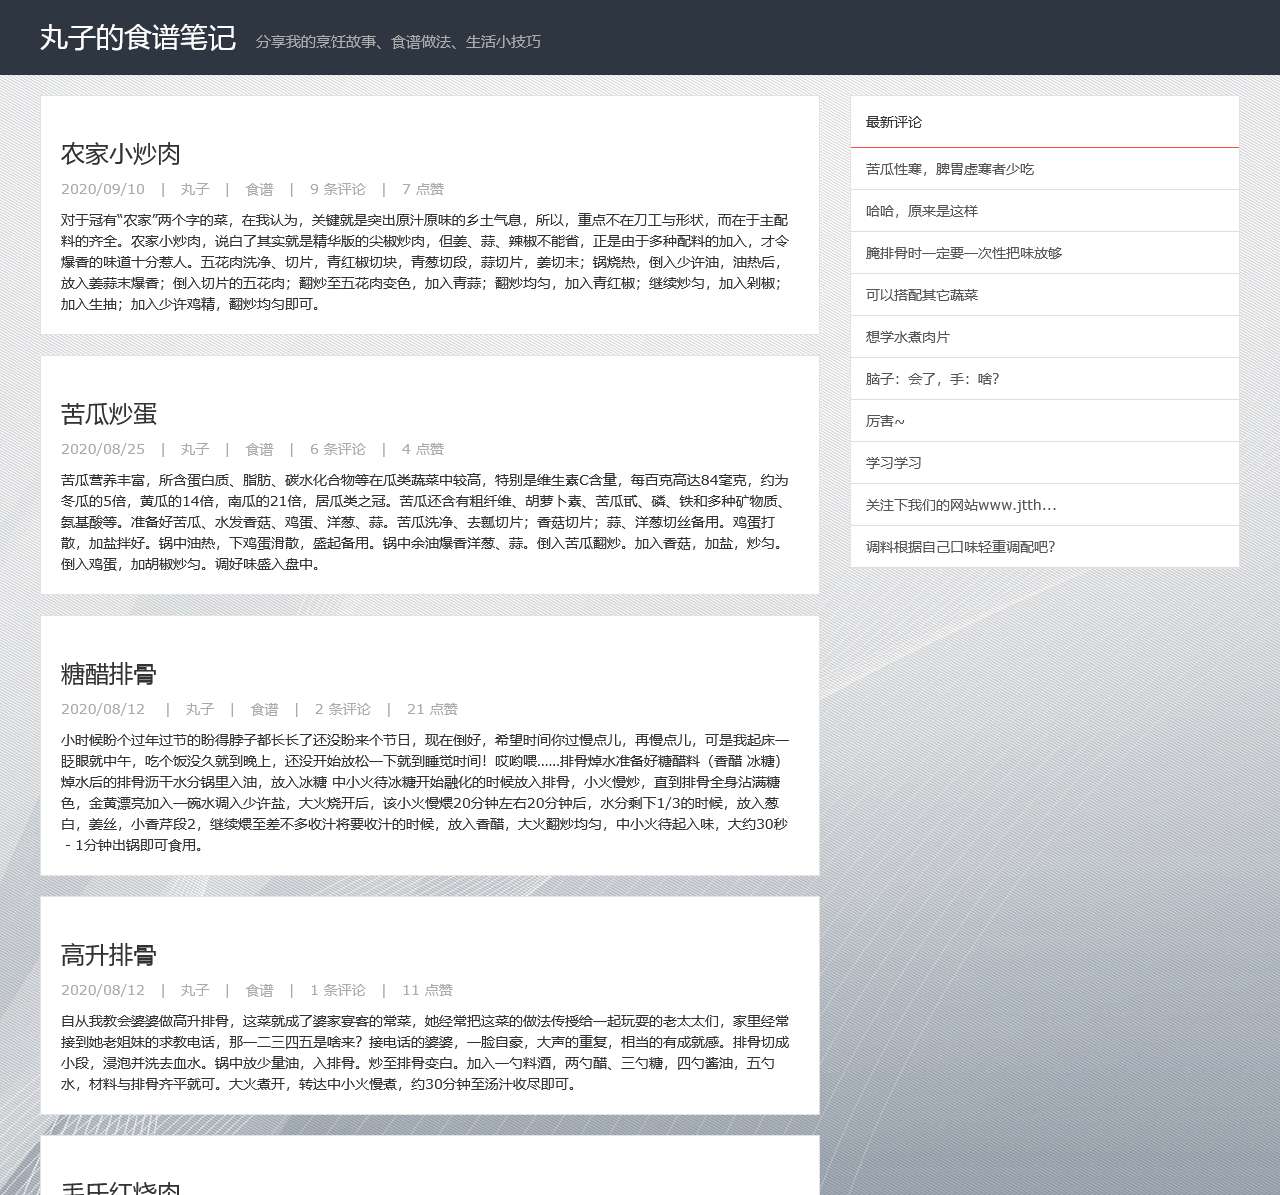This screenshot has width=1280, height=1195.
Task: View the 2 条评论 on 糖醋排骨
Action: (x=344, y=709)
